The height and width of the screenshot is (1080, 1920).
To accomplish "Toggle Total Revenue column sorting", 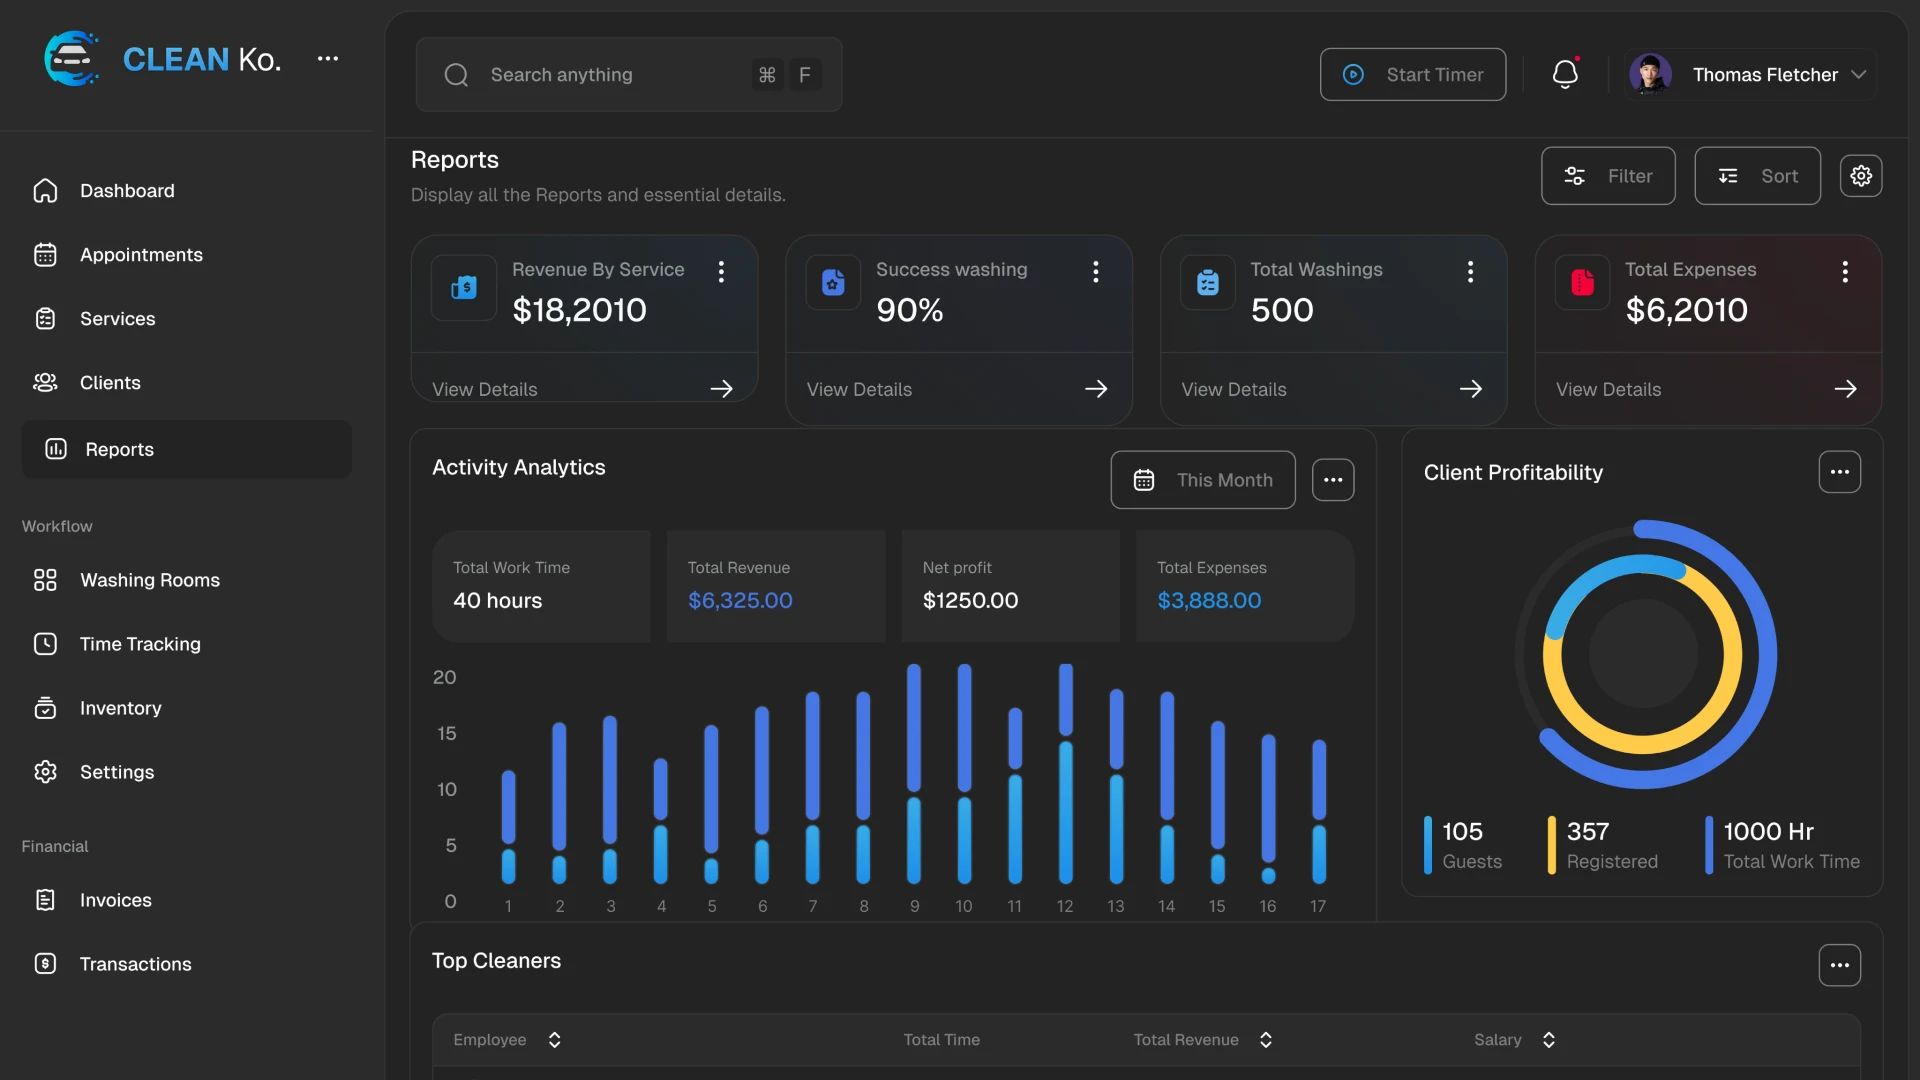I will point(1265,1040).
